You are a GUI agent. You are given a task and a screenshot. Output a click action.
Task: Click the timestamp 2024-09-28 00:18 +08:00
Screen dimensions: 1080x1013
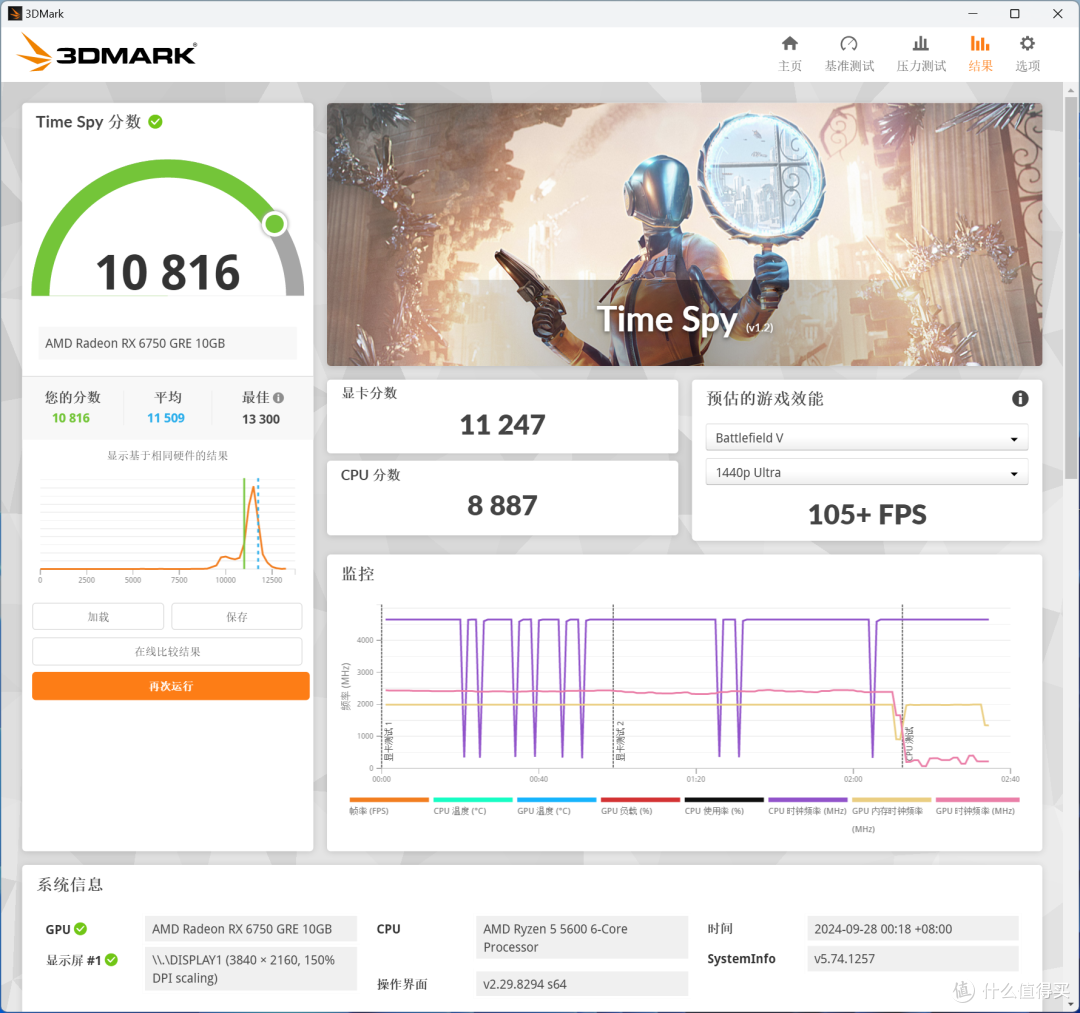(x=913, y=928)
